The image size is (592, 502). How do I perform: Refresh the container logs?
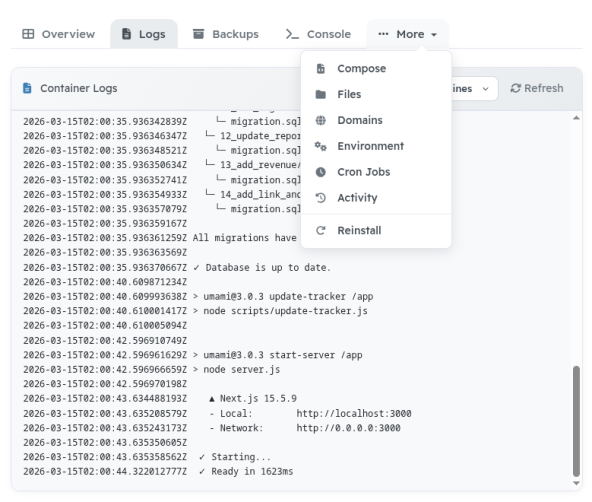[537, 88]
